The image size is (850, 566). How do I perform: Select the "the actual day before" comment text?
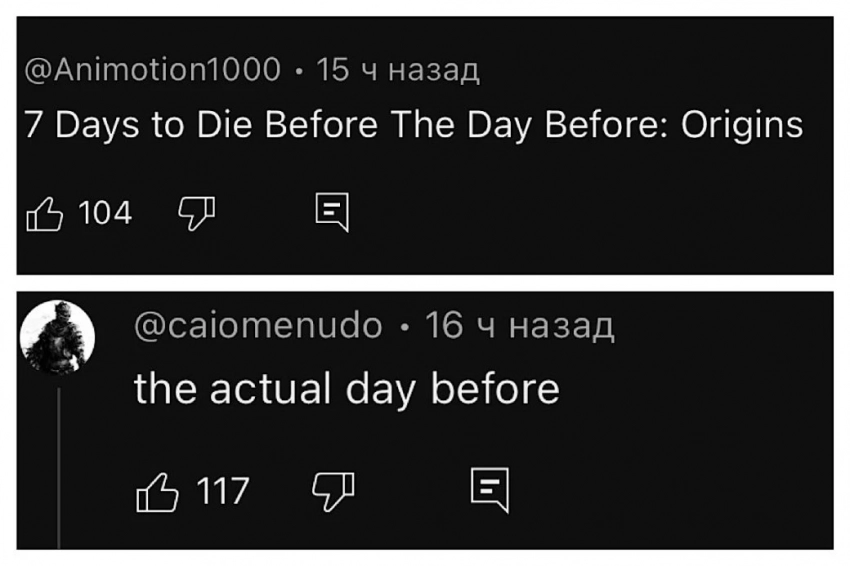(x=346, y=388)
